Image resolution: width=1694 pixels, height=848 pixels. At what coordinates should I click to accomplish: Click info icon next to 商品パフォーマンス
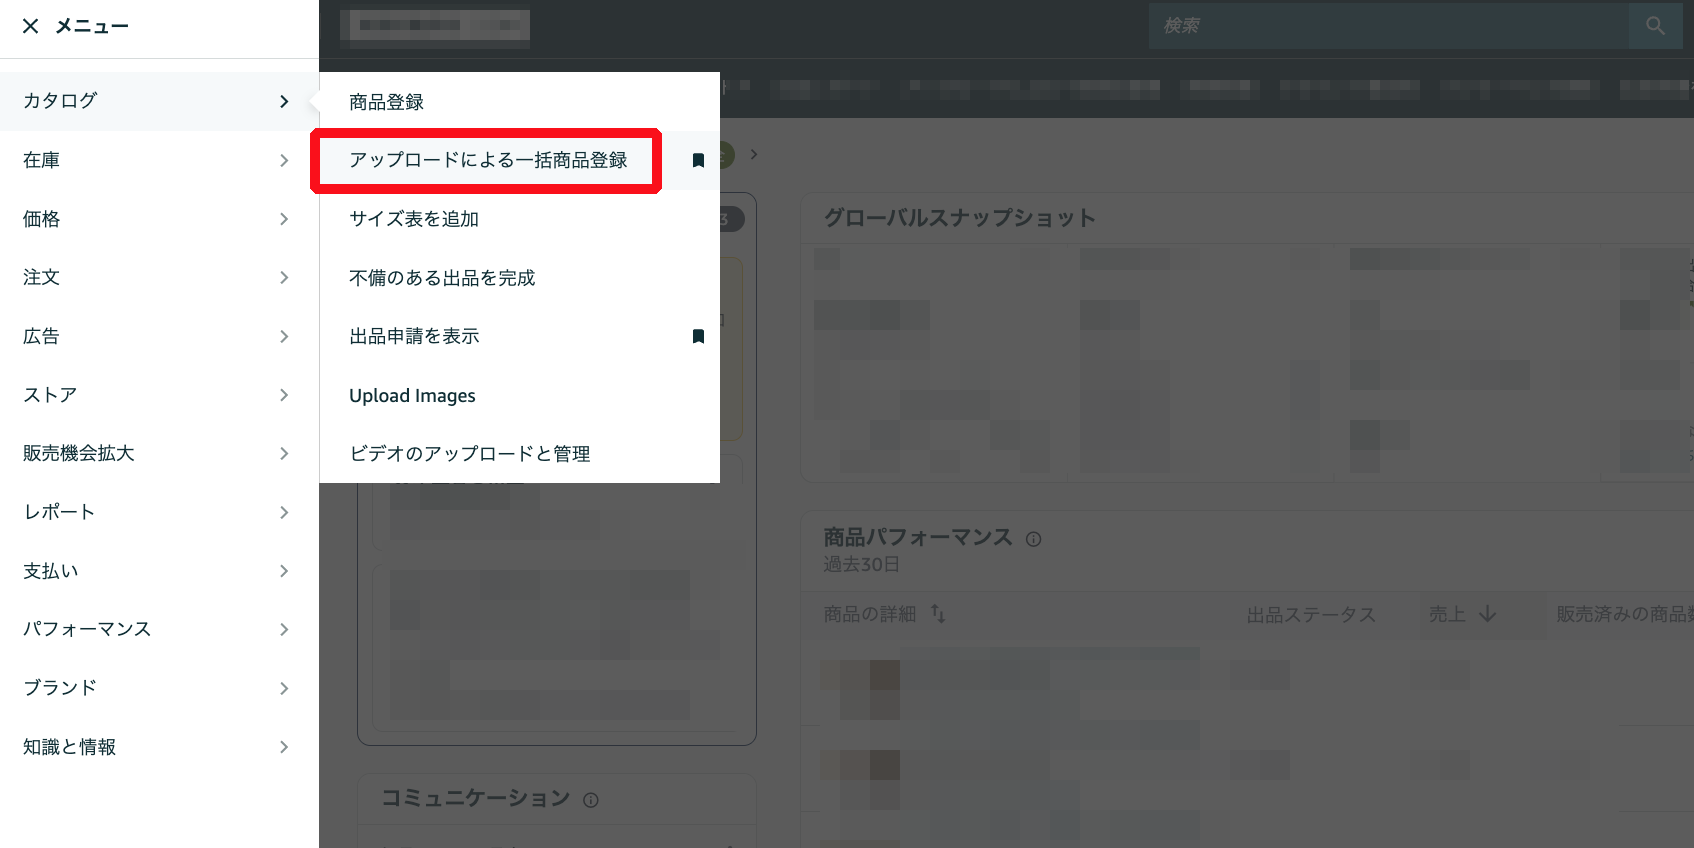click(x=1033, y=539)
